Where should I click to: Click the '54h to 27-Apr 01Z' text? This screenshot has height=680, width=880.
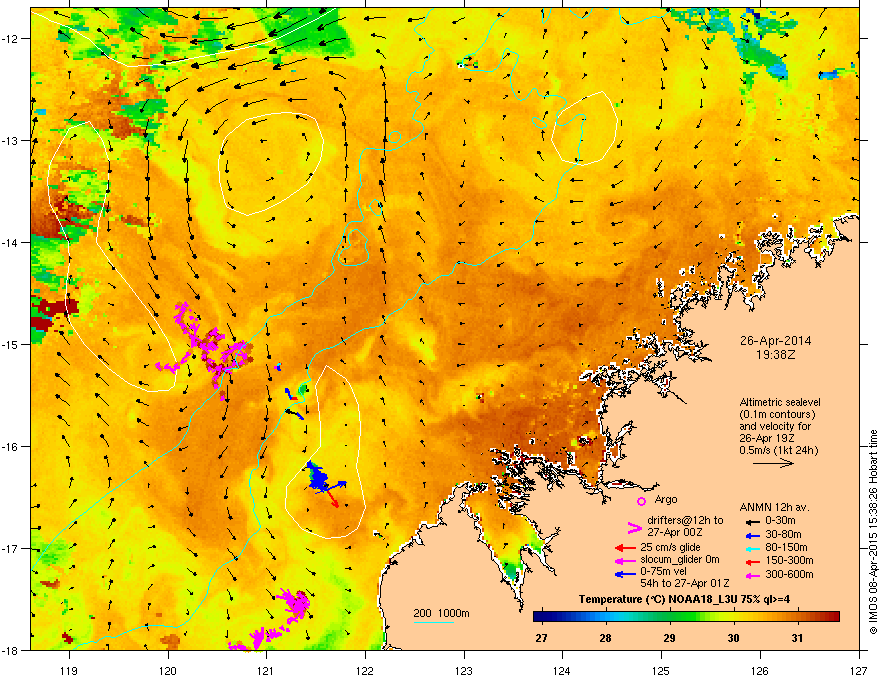(x=685, y=583)
